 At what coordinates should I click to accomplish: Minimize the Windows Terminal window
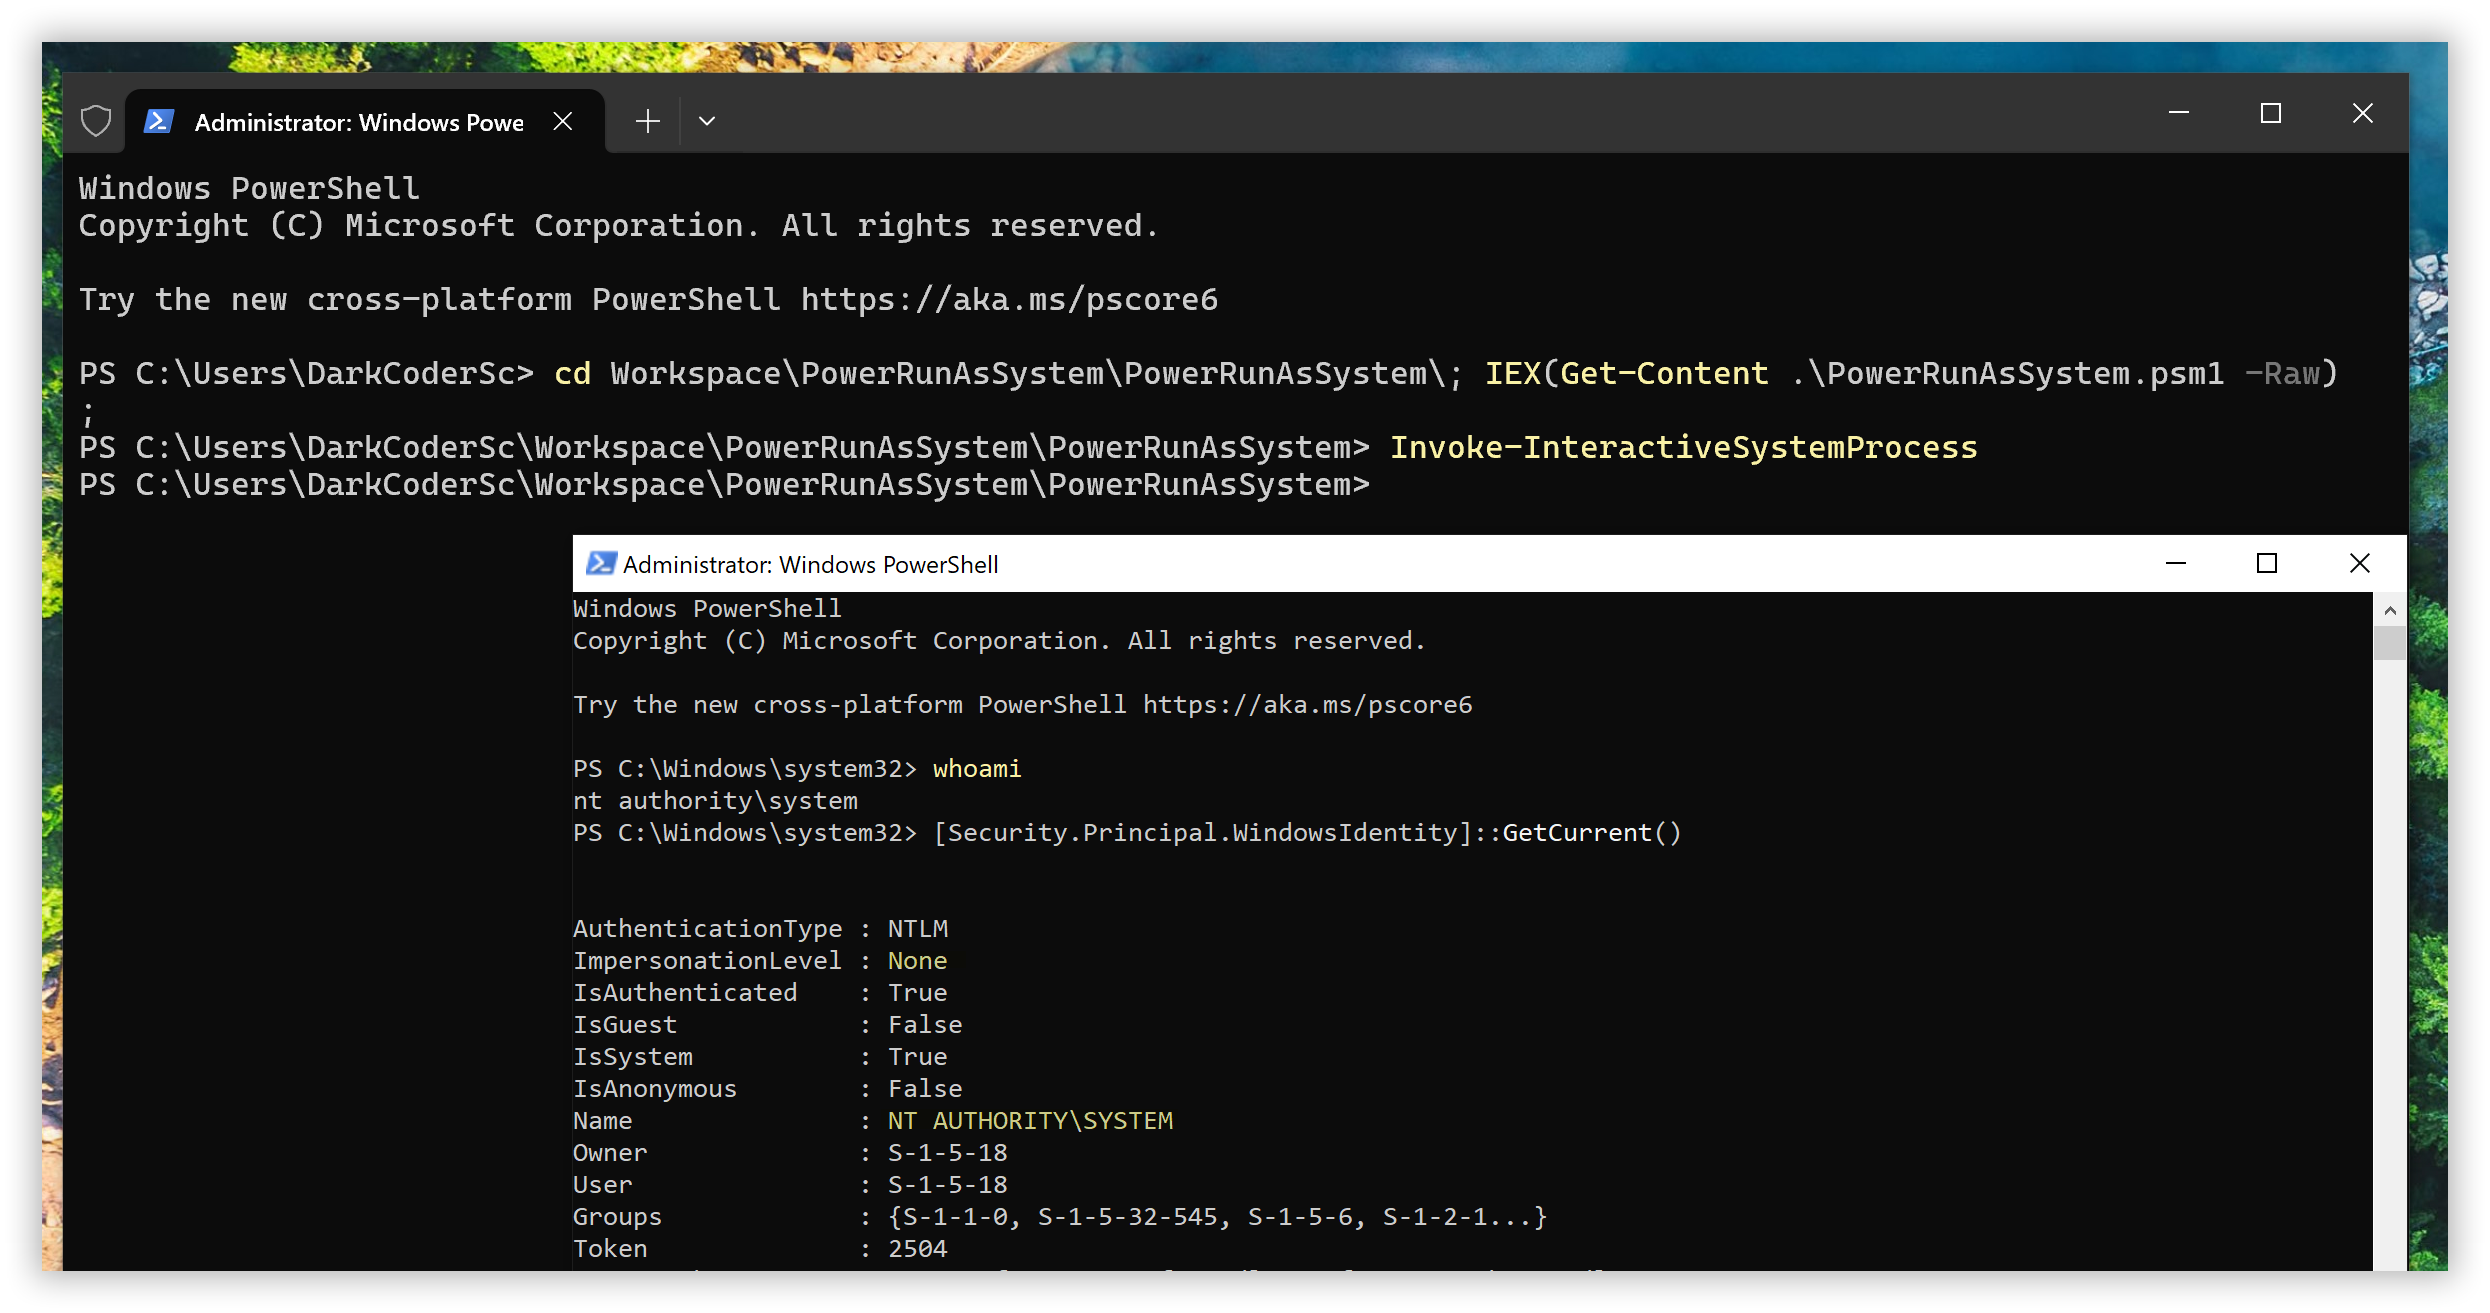click(x=2179, y=113)
